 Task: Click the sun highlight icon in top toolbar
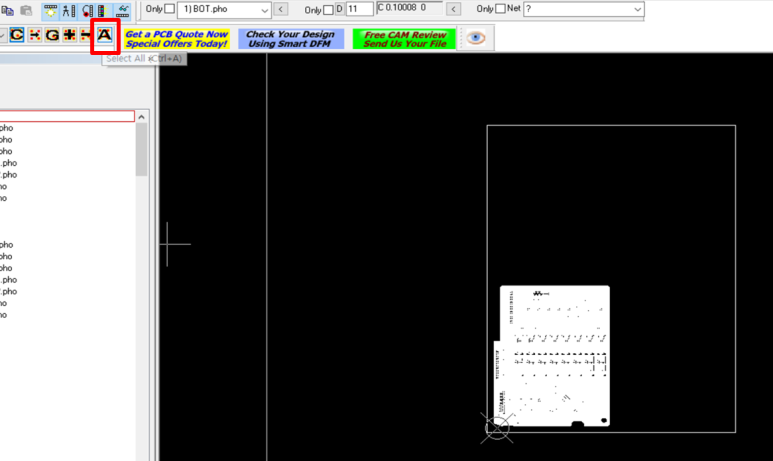tap(50, 10)
